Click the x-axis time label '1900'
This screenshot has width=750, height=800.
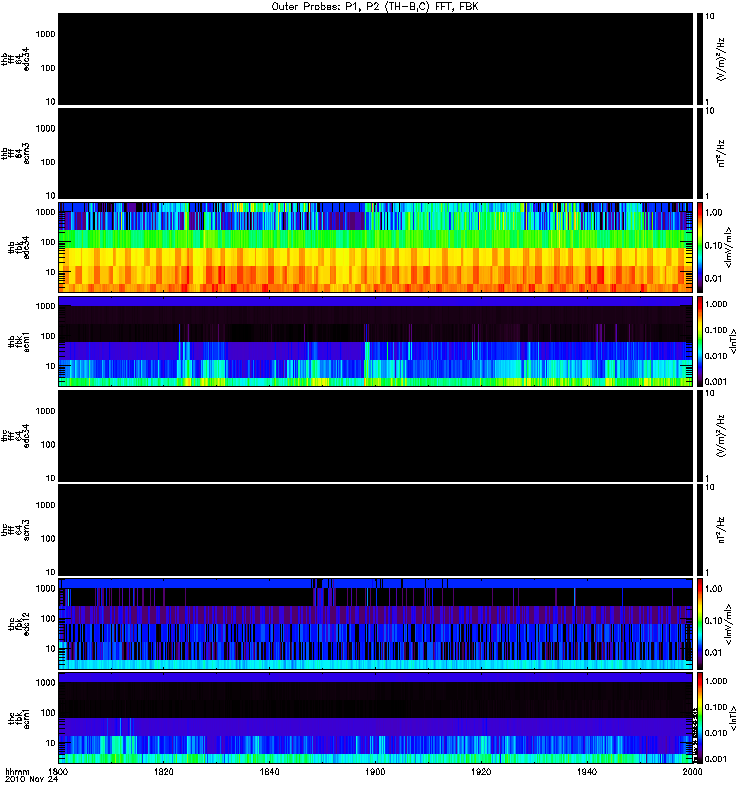(375, 771)
